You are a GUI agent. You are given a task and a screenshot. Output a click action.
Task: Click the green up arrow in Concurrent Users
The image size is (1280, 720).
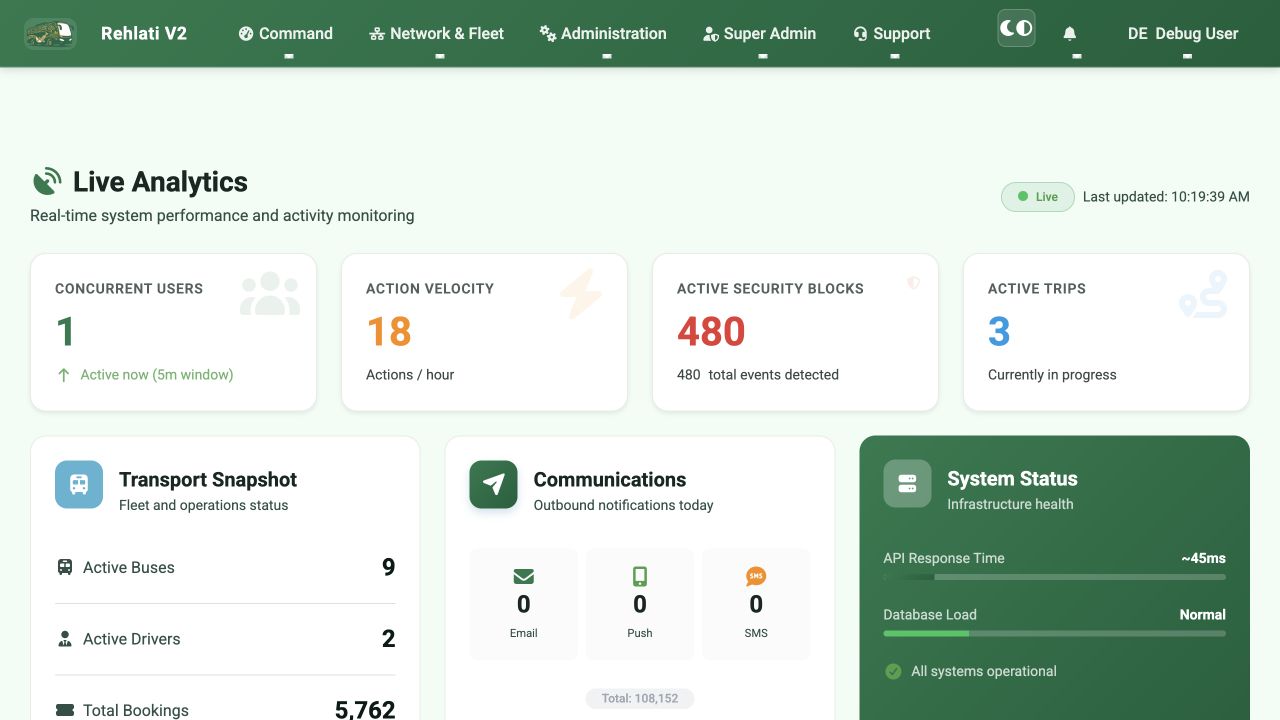click(x=64, y=375)
